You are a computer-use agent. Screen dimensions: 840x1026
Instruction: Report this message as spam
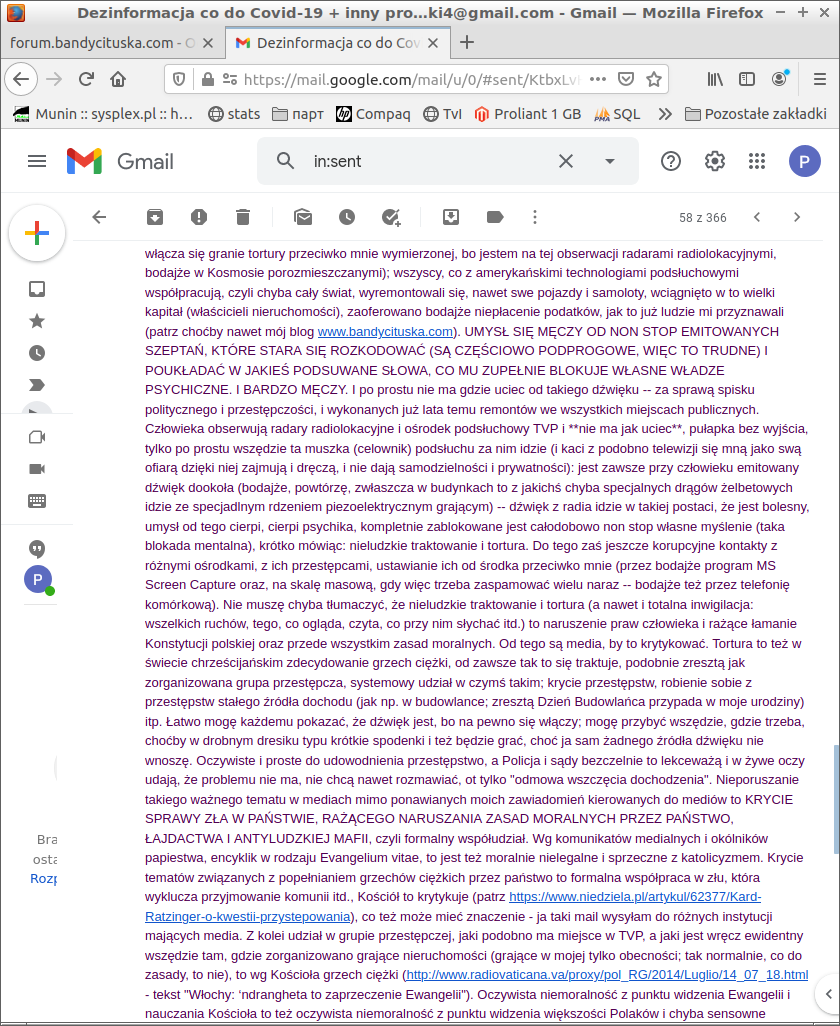pos(199,217)
